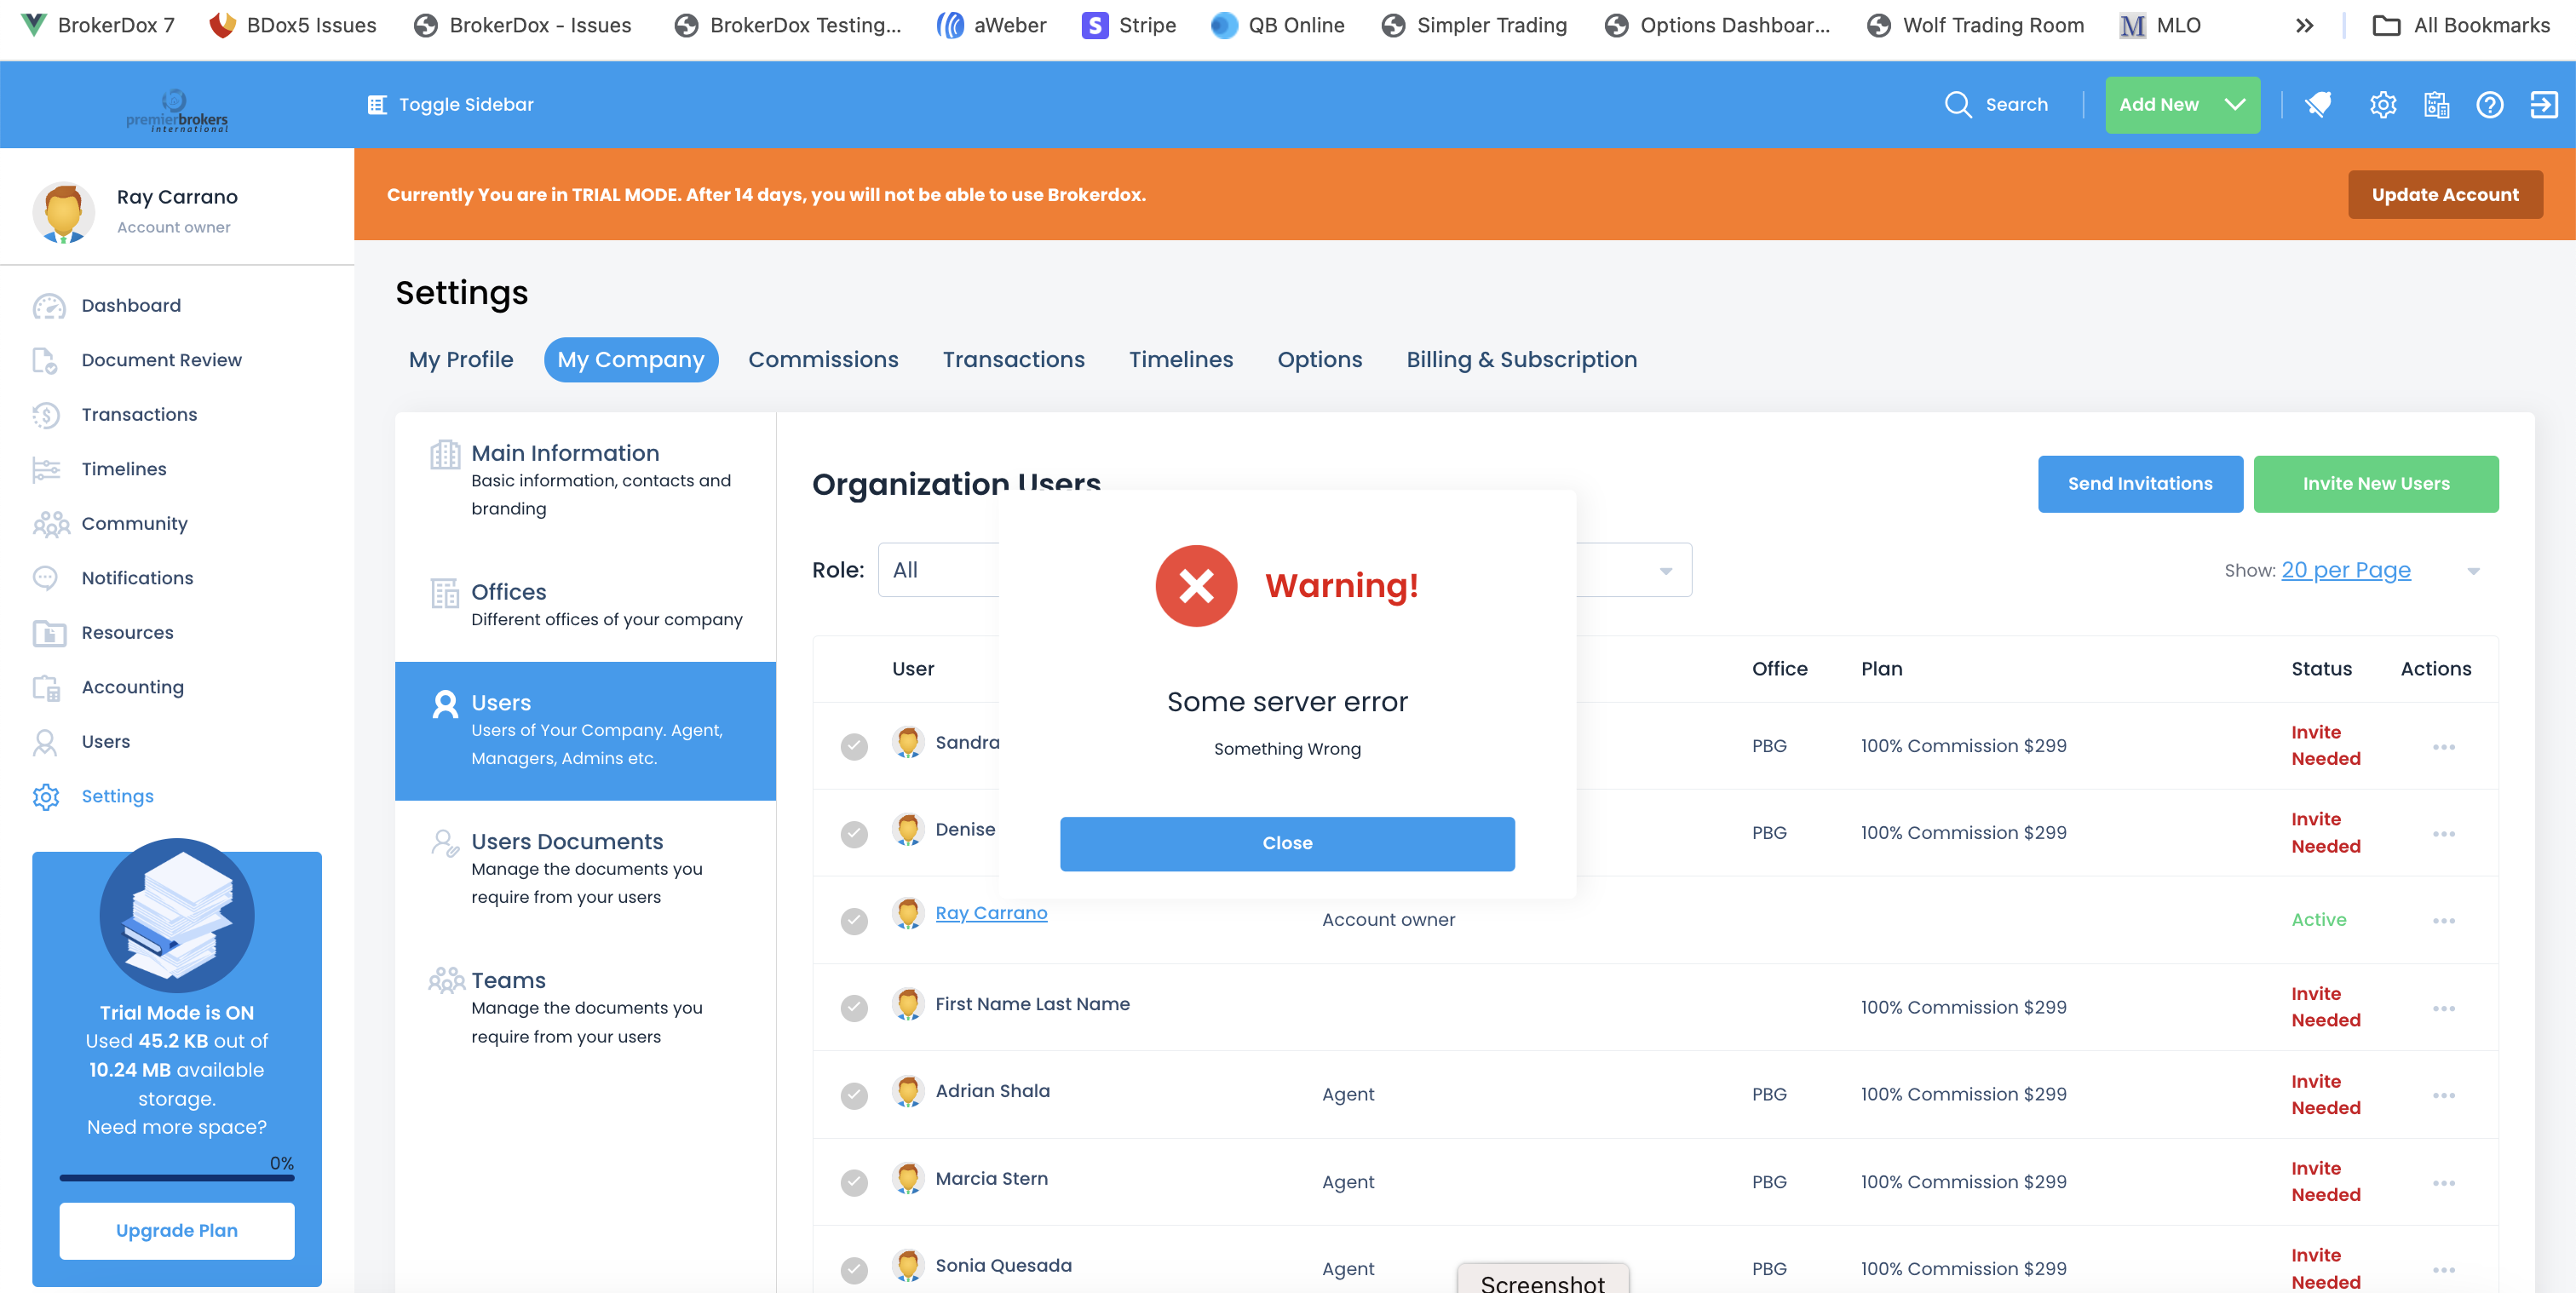Viewport: 2576px width, 1293px height.
Task: Click the premier brokers logo
Action: (177, 111)
